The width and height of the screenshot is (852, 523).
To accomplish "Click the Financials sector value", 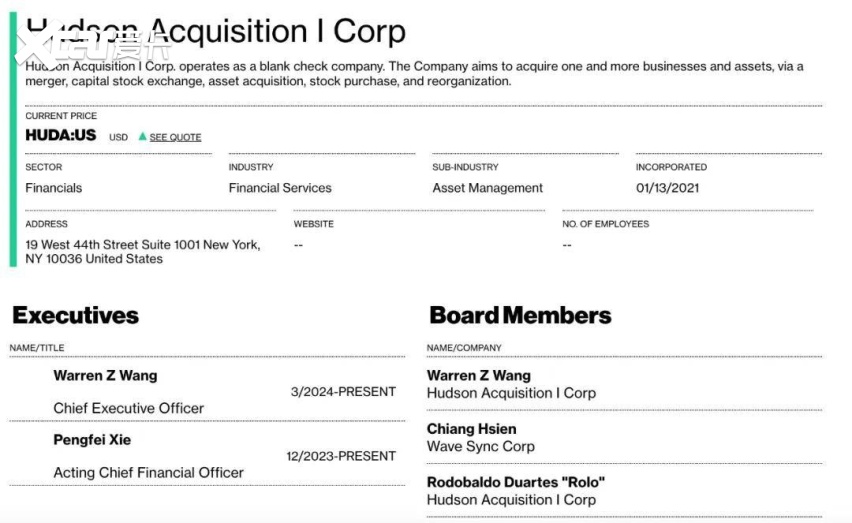I will [54, 188].
